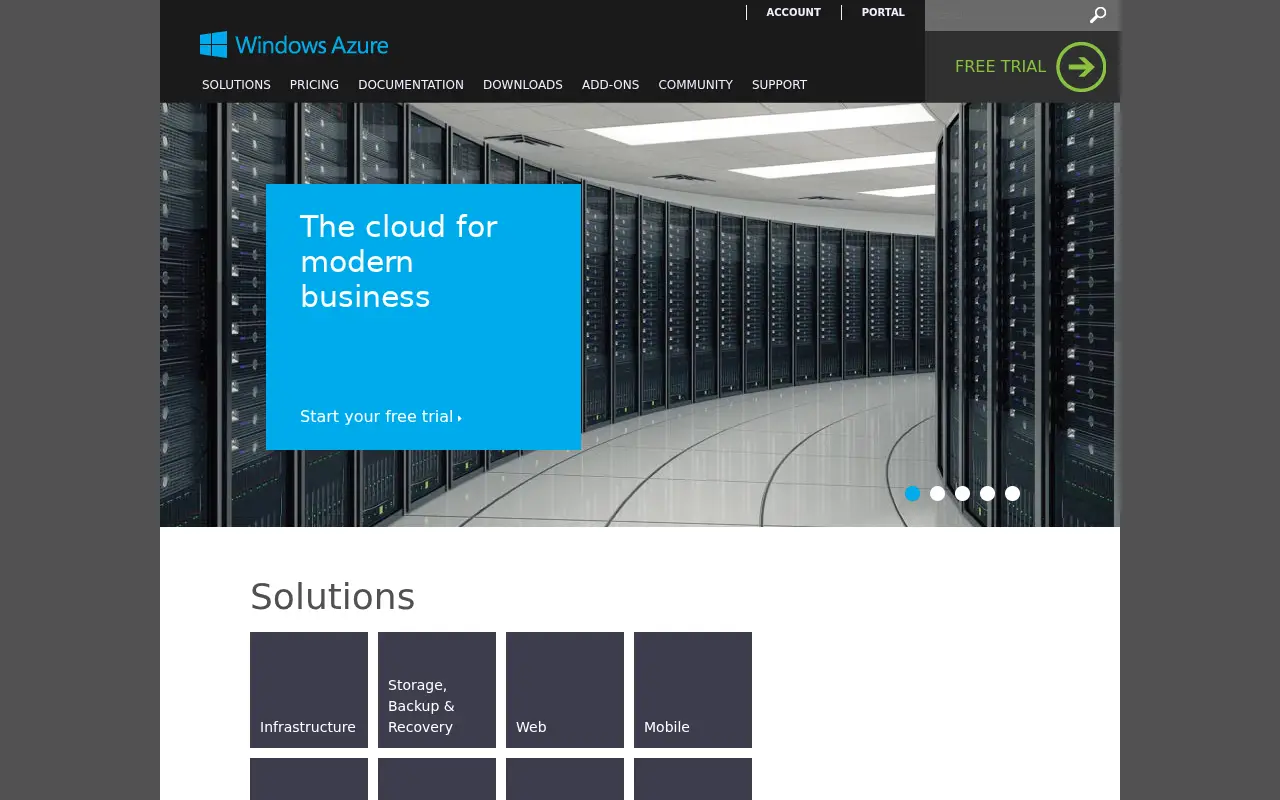Open the Downloads nav item
This screenshot has height=800, width=1280.
click(523, 85)
